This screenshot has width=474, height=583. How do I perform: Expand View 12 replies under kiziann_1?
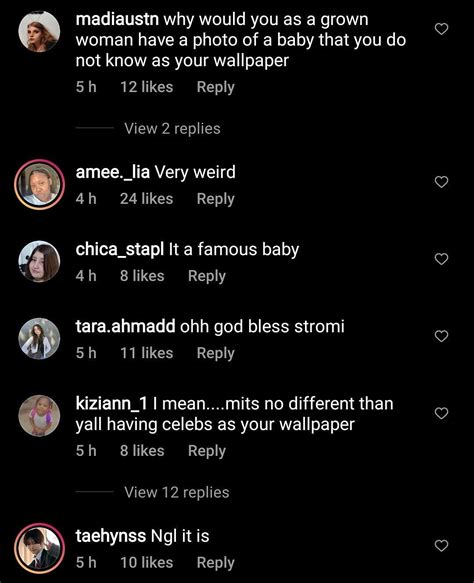click(x=177, y=492)
